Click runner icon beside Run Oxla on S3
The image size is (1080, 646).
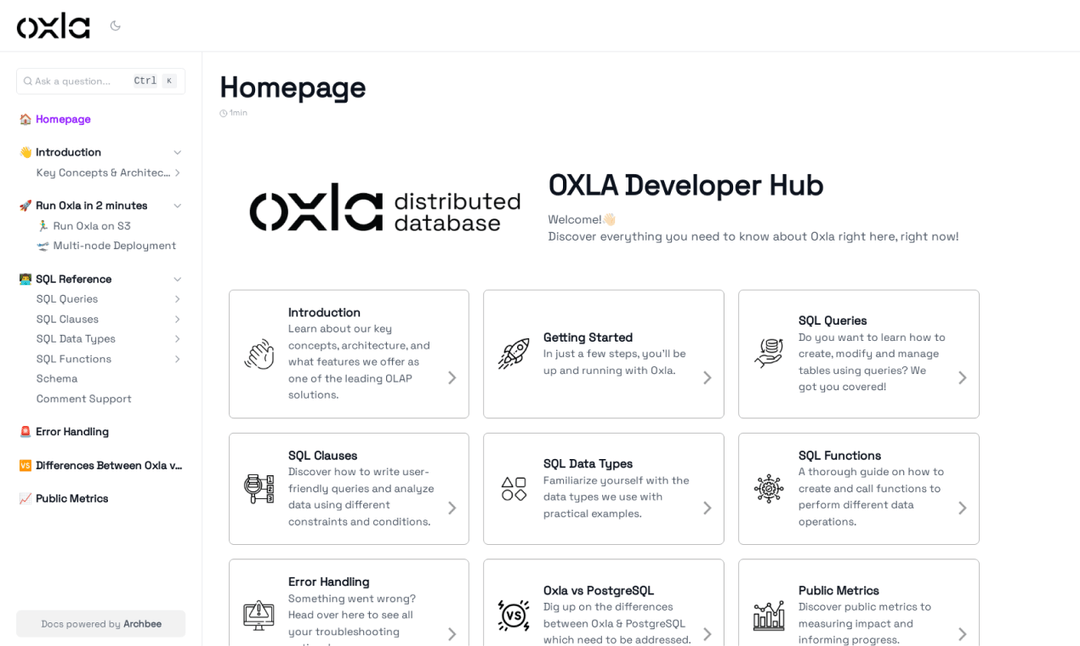[x=43, y=226]
